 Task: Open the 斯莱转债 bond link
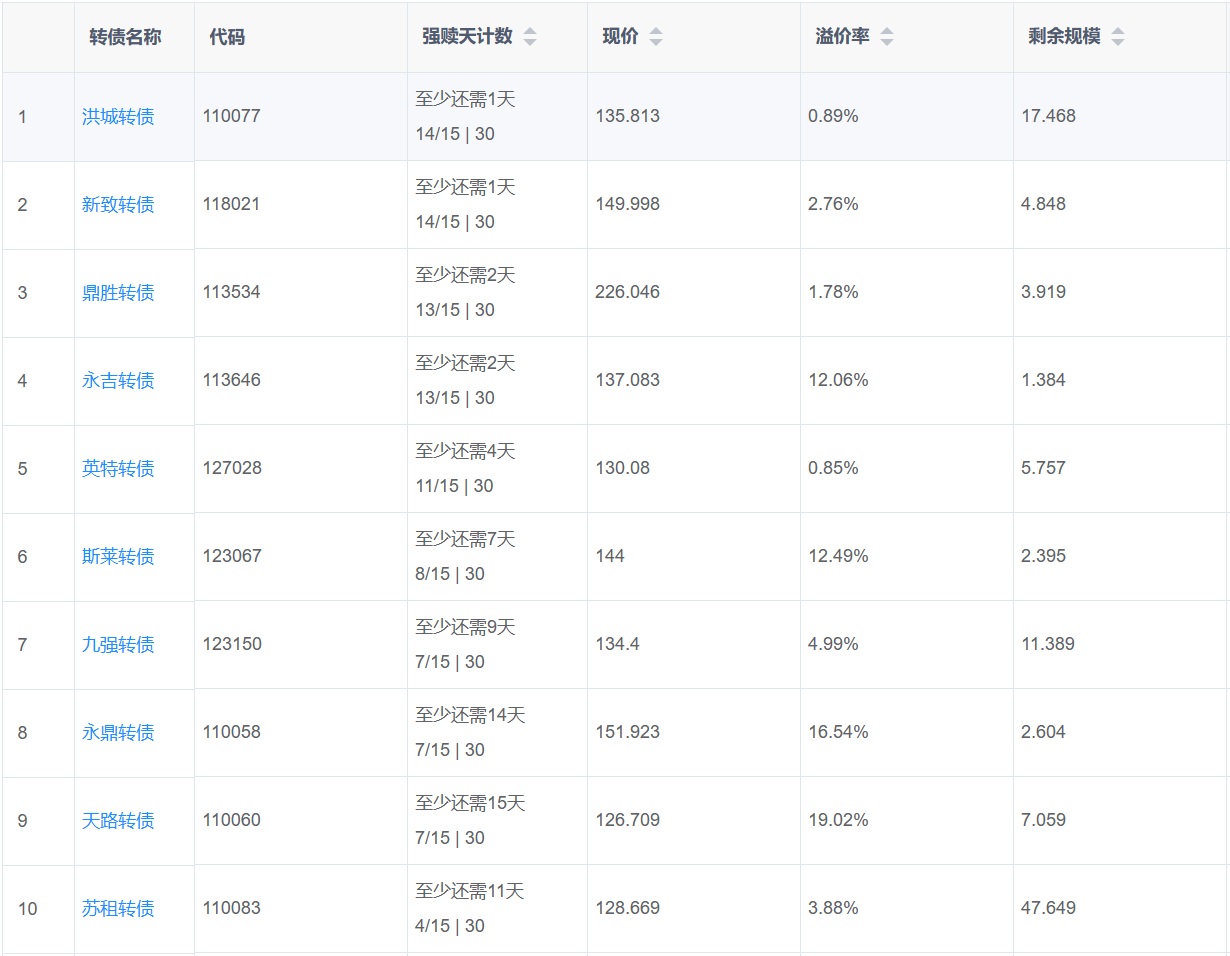(118, 557)
